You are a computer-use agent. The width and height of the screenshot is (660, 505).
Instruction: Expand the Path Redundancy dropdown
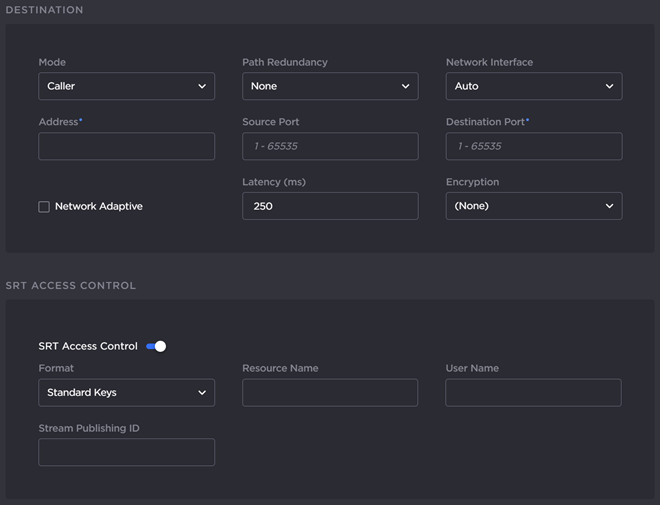click(x=330, y=86)
